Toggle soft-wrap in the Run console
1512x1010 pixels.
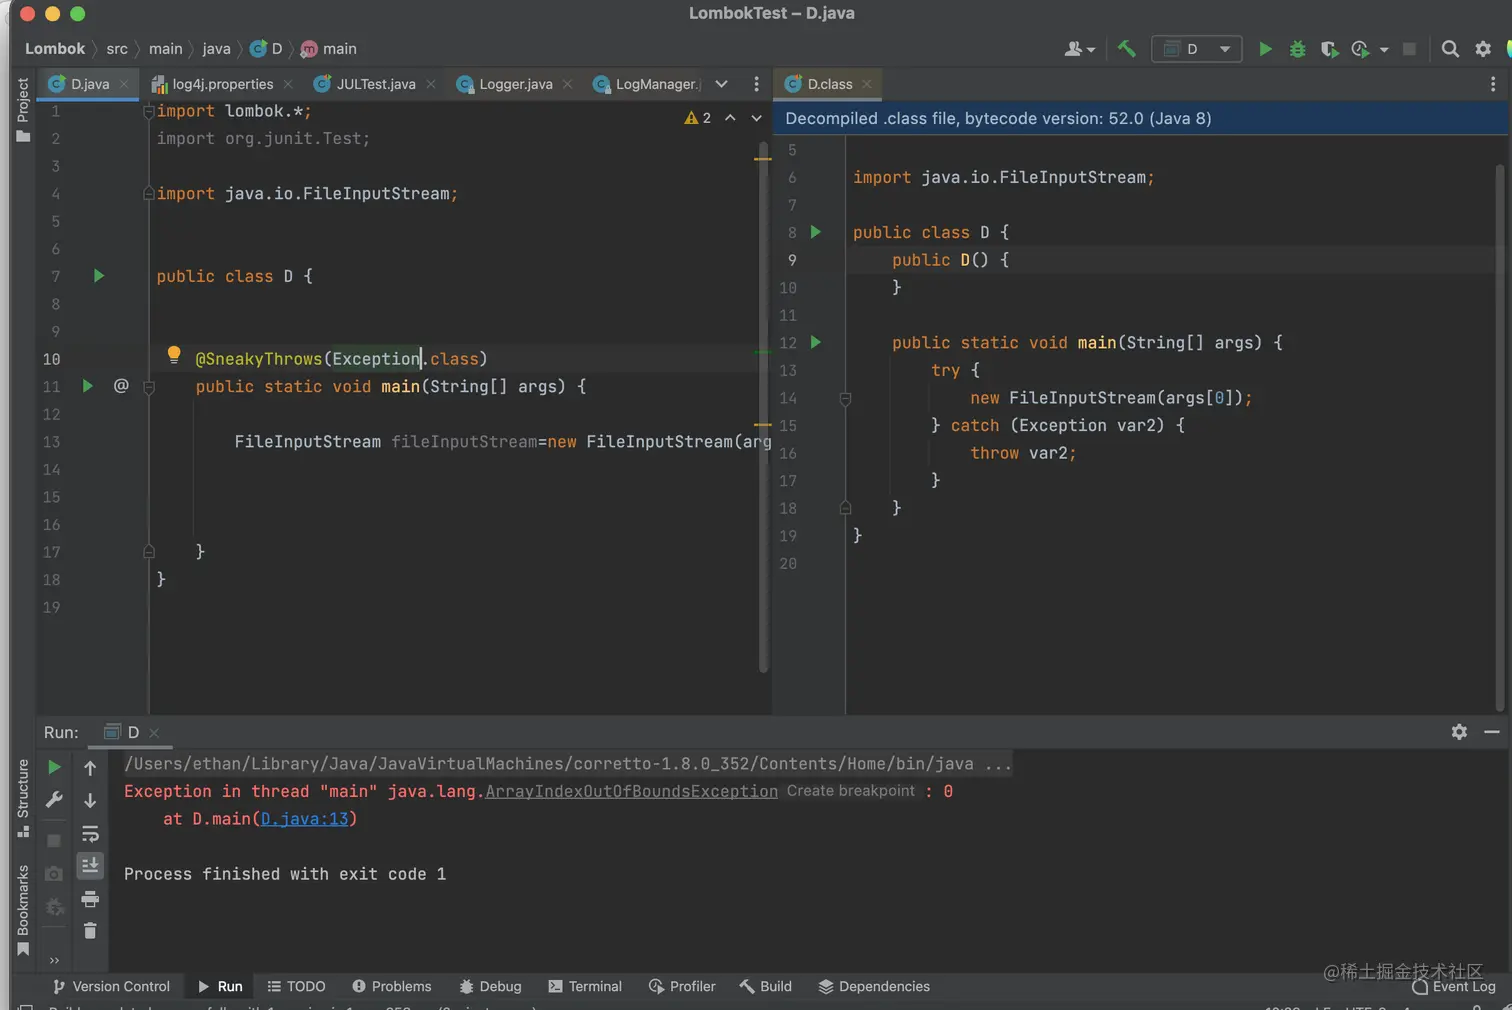coord(90,834)
